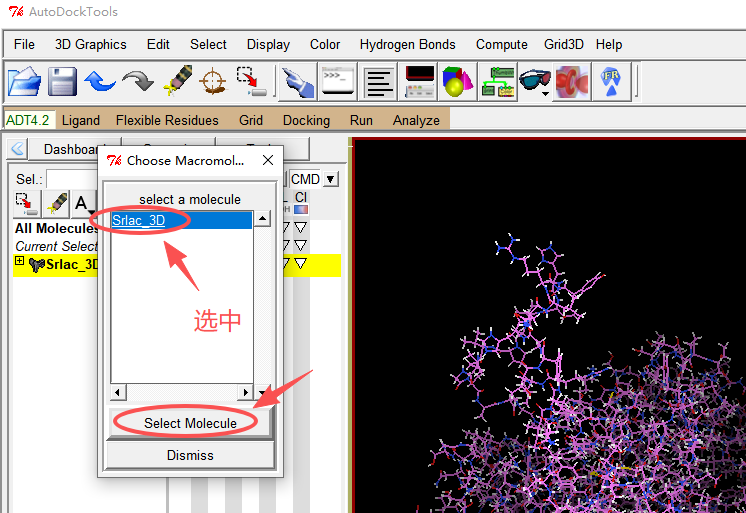Click the crosshair target icon in toolbar

click(212, 81)
